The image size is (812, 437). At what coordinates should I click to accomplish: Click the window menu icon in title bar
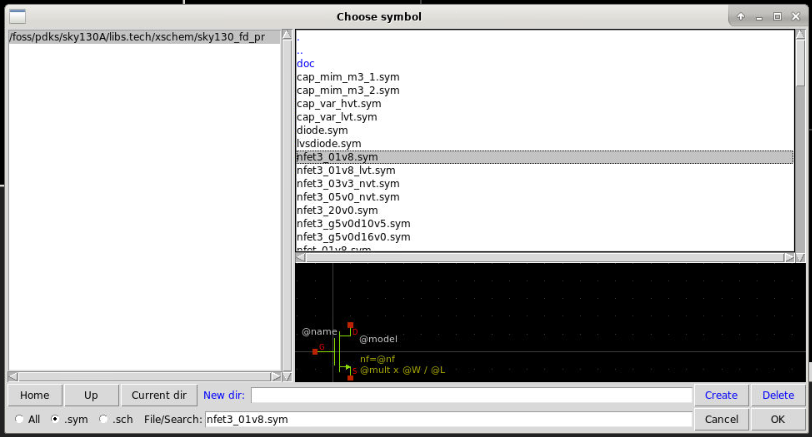[x=18, y=17]
